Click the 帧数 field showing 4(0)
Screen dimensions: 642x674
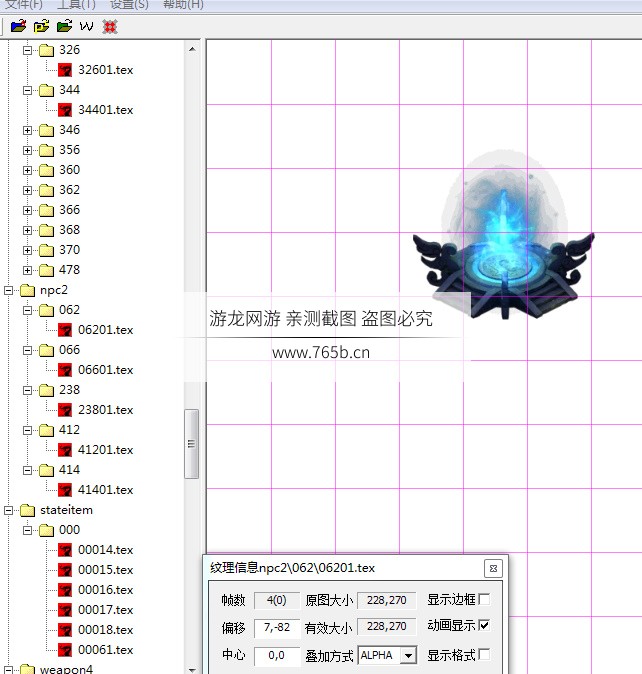[277, 600]
